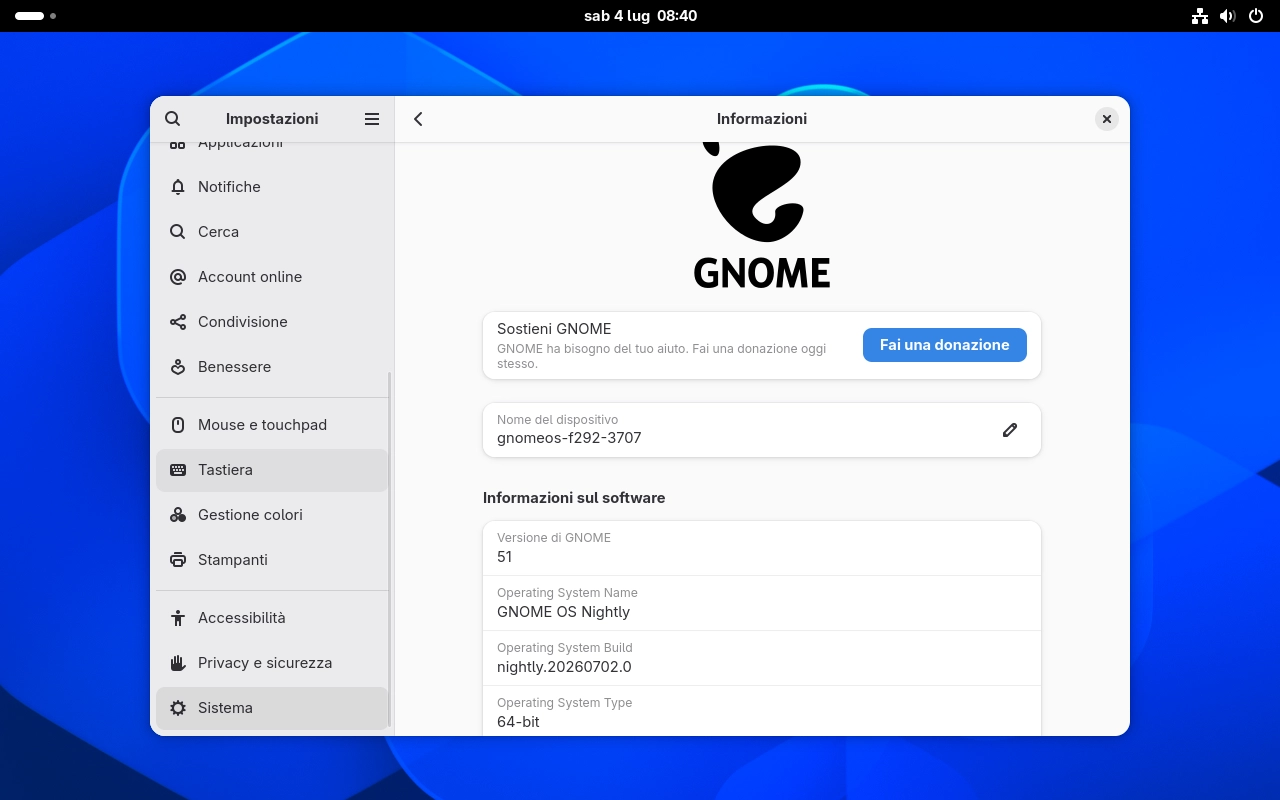
Task: Edit device name with pencil icon
Action: 1010,430
